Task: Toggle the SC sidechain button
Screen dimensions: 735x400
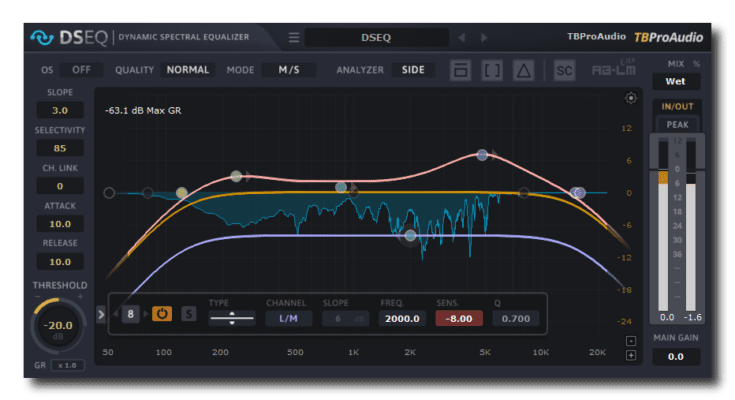Action: pyautogui.click(x=564, y=70)
